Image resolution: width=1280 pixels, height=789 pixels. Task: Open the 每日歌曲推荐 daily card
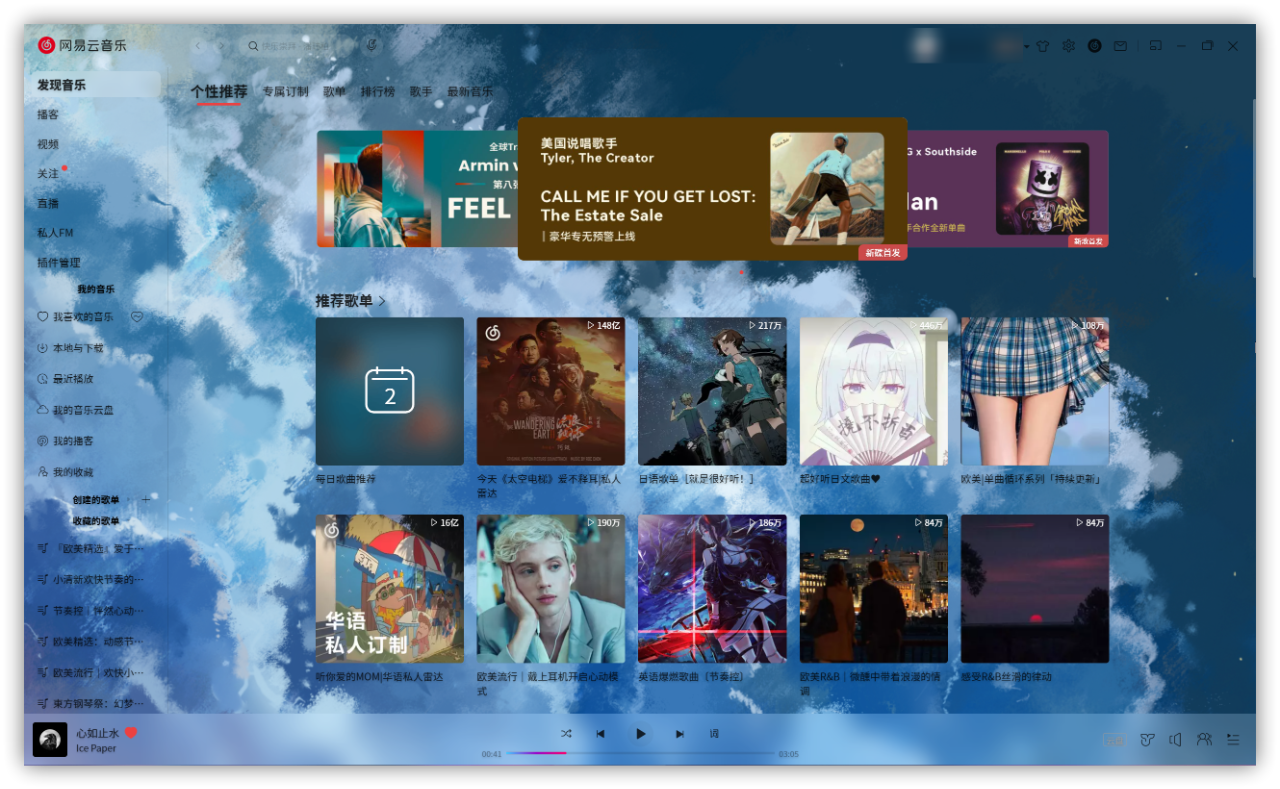point(390,391)
